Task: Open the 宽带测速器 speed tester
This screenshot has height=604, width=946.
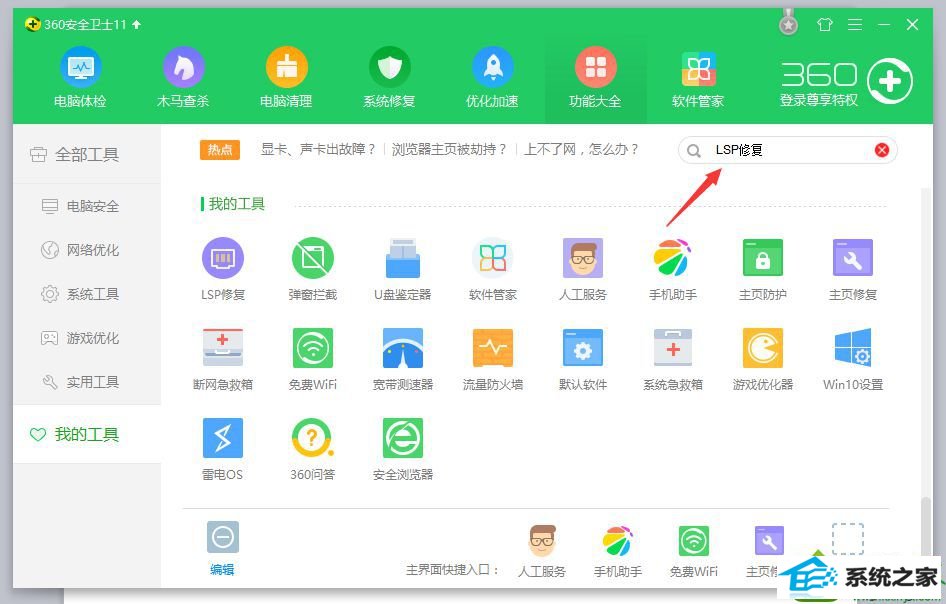Action: pyautogui.click(x=402, y=348)
